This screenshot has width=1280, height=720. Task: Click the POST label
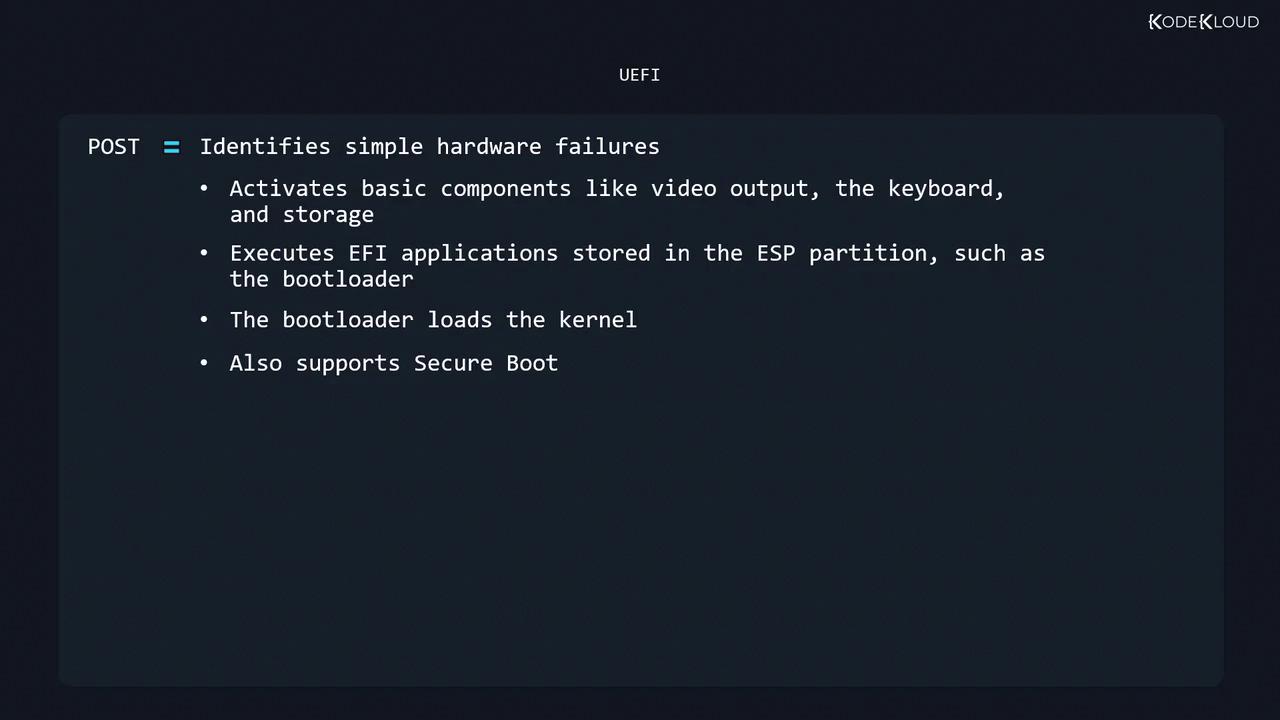click(x=114, y=147)
